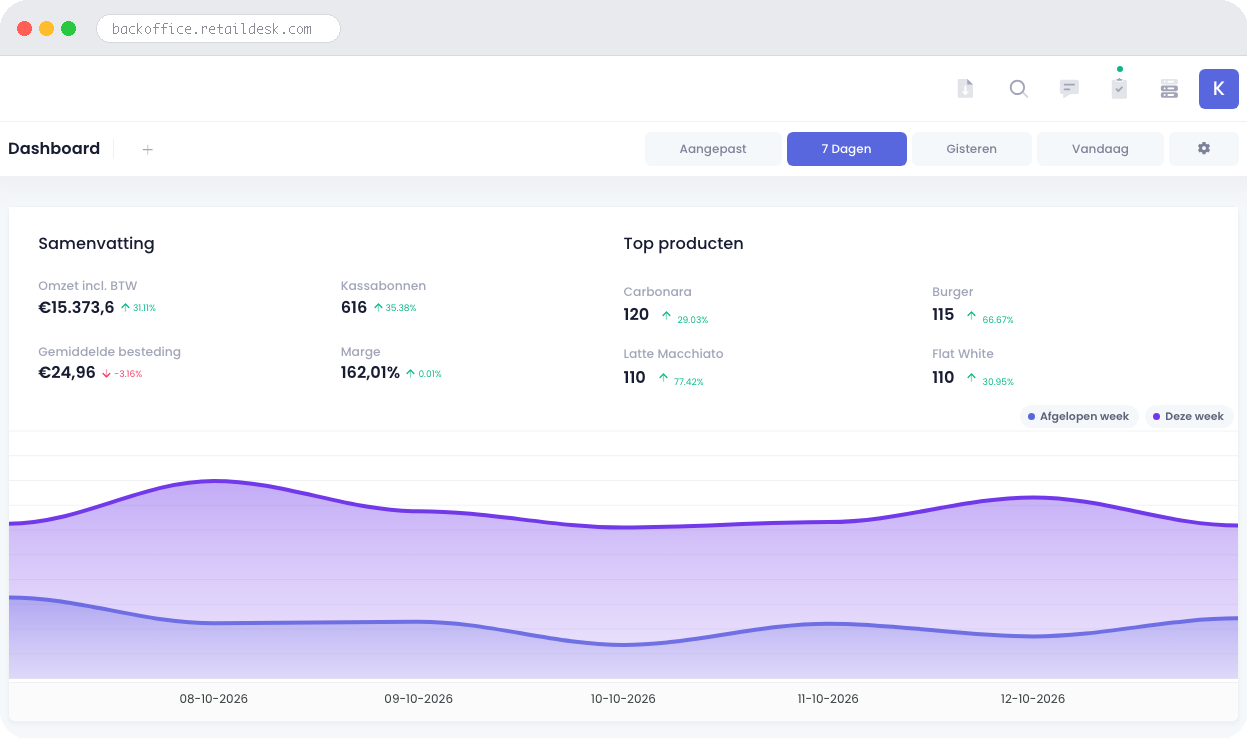Click the 10-10-2026 axis date

(x=623, y=699)
